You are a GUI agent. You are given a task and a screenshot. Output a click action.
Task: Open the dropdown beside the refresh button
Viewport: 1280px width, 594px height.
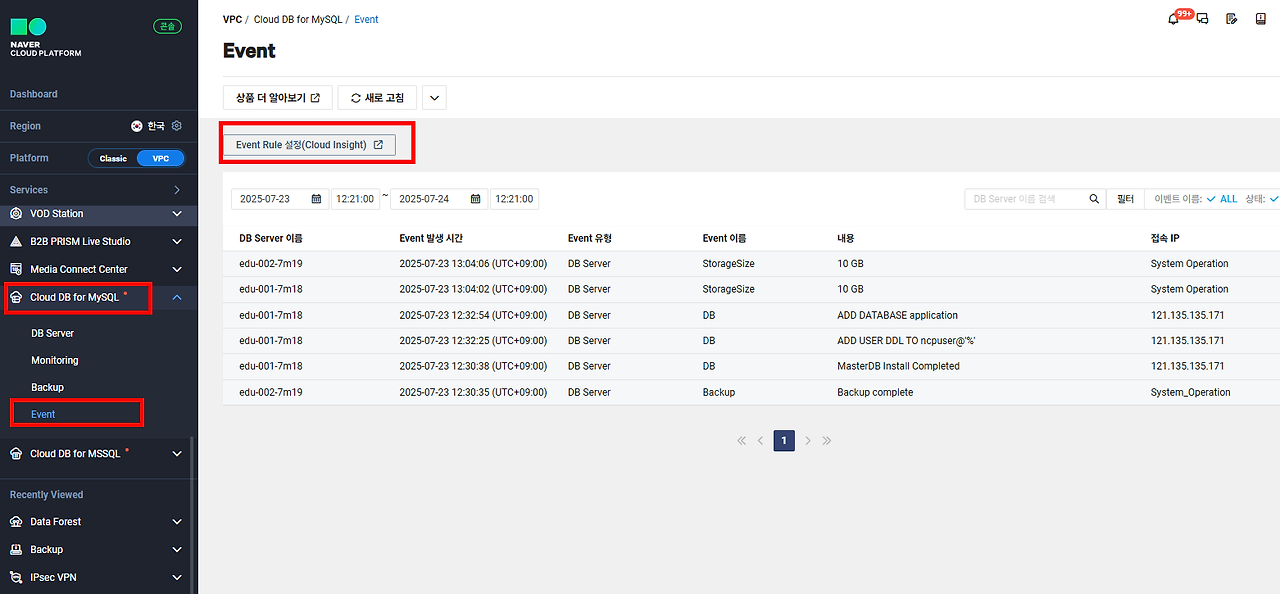[434, 98]
